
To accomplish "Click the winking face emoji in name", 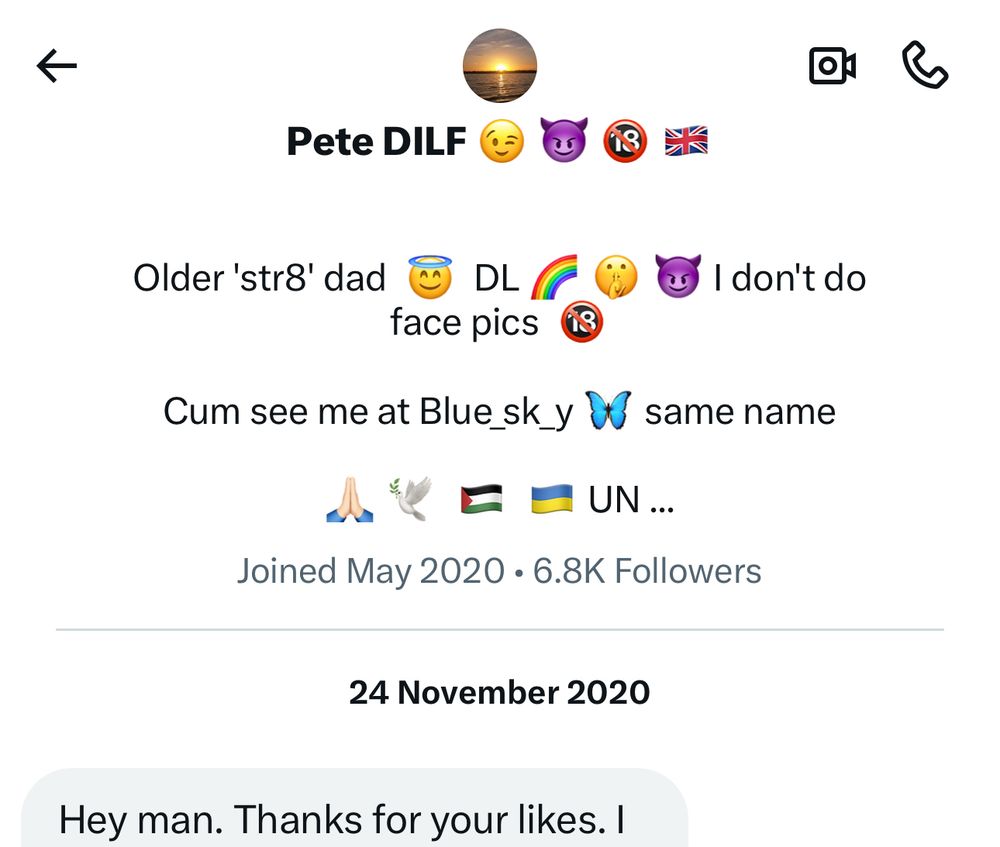I will point(502,143).
